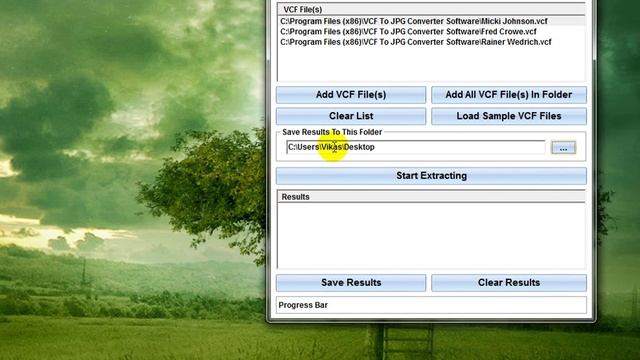Select the Rainer Wedrich.vcf row
Image resolution: width=640 pixels, height=360 pixels.
click(x=432, y=42)
